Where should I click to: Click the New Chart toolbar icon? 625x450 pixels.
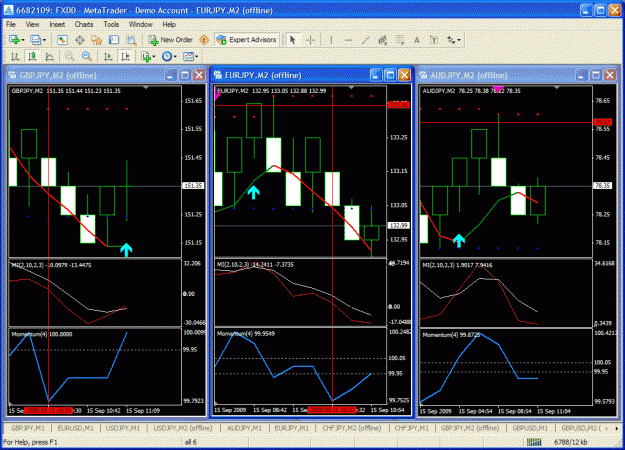pos(15,40)
